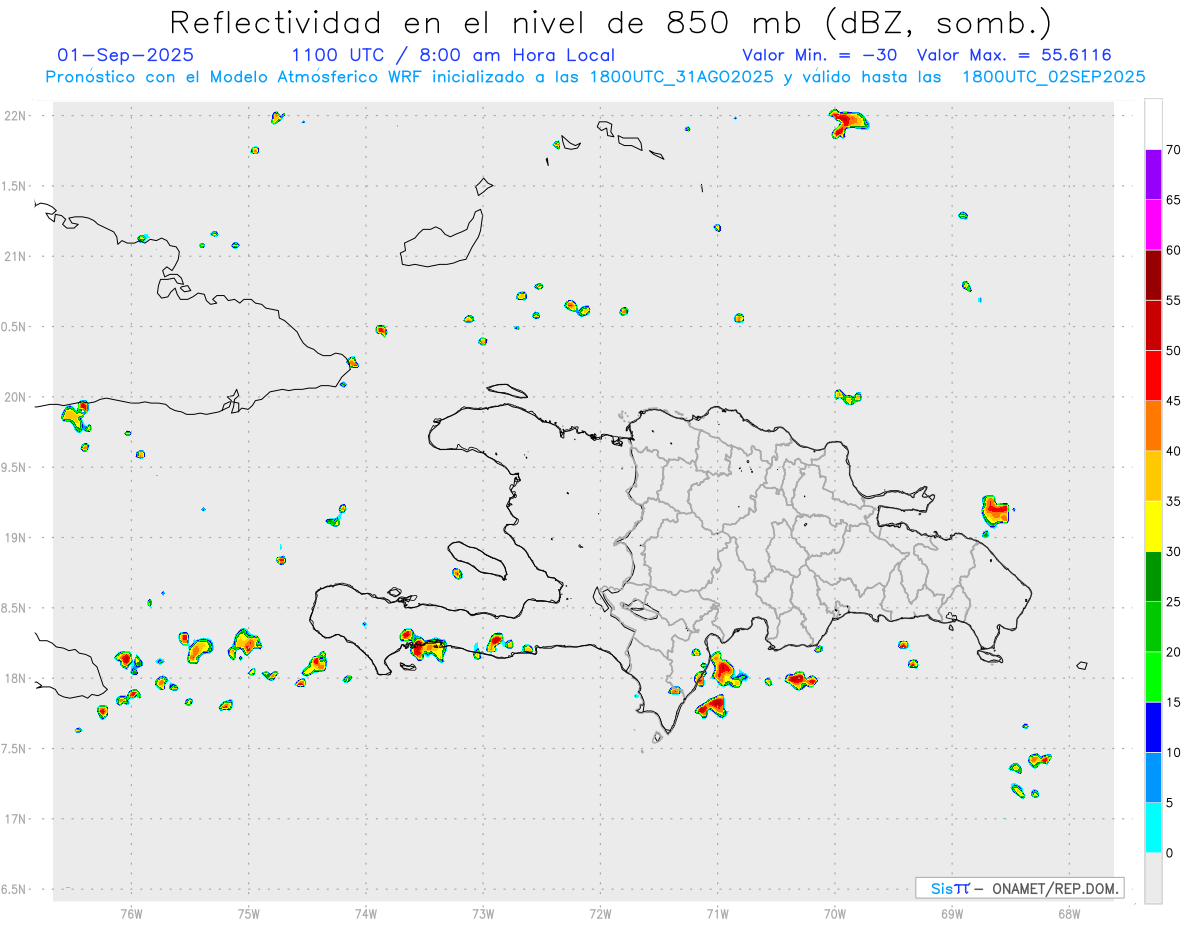Click the longitude axis label '69W'
This screenshot has height=927, width=1200.
(x=952, y=913)
